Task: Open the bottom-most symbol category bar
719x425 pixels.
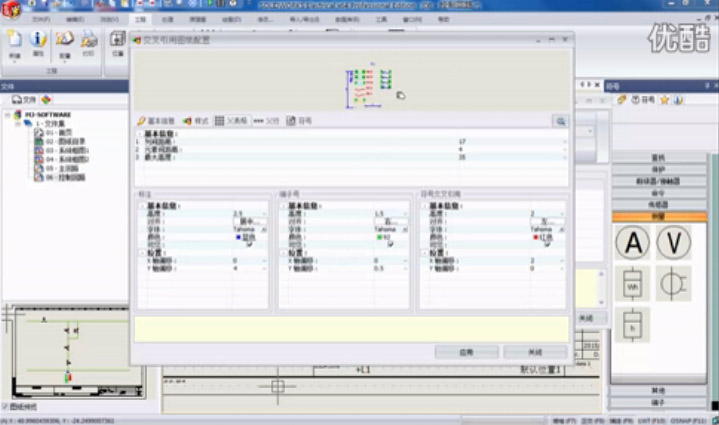Action: (x=658, y=403)
